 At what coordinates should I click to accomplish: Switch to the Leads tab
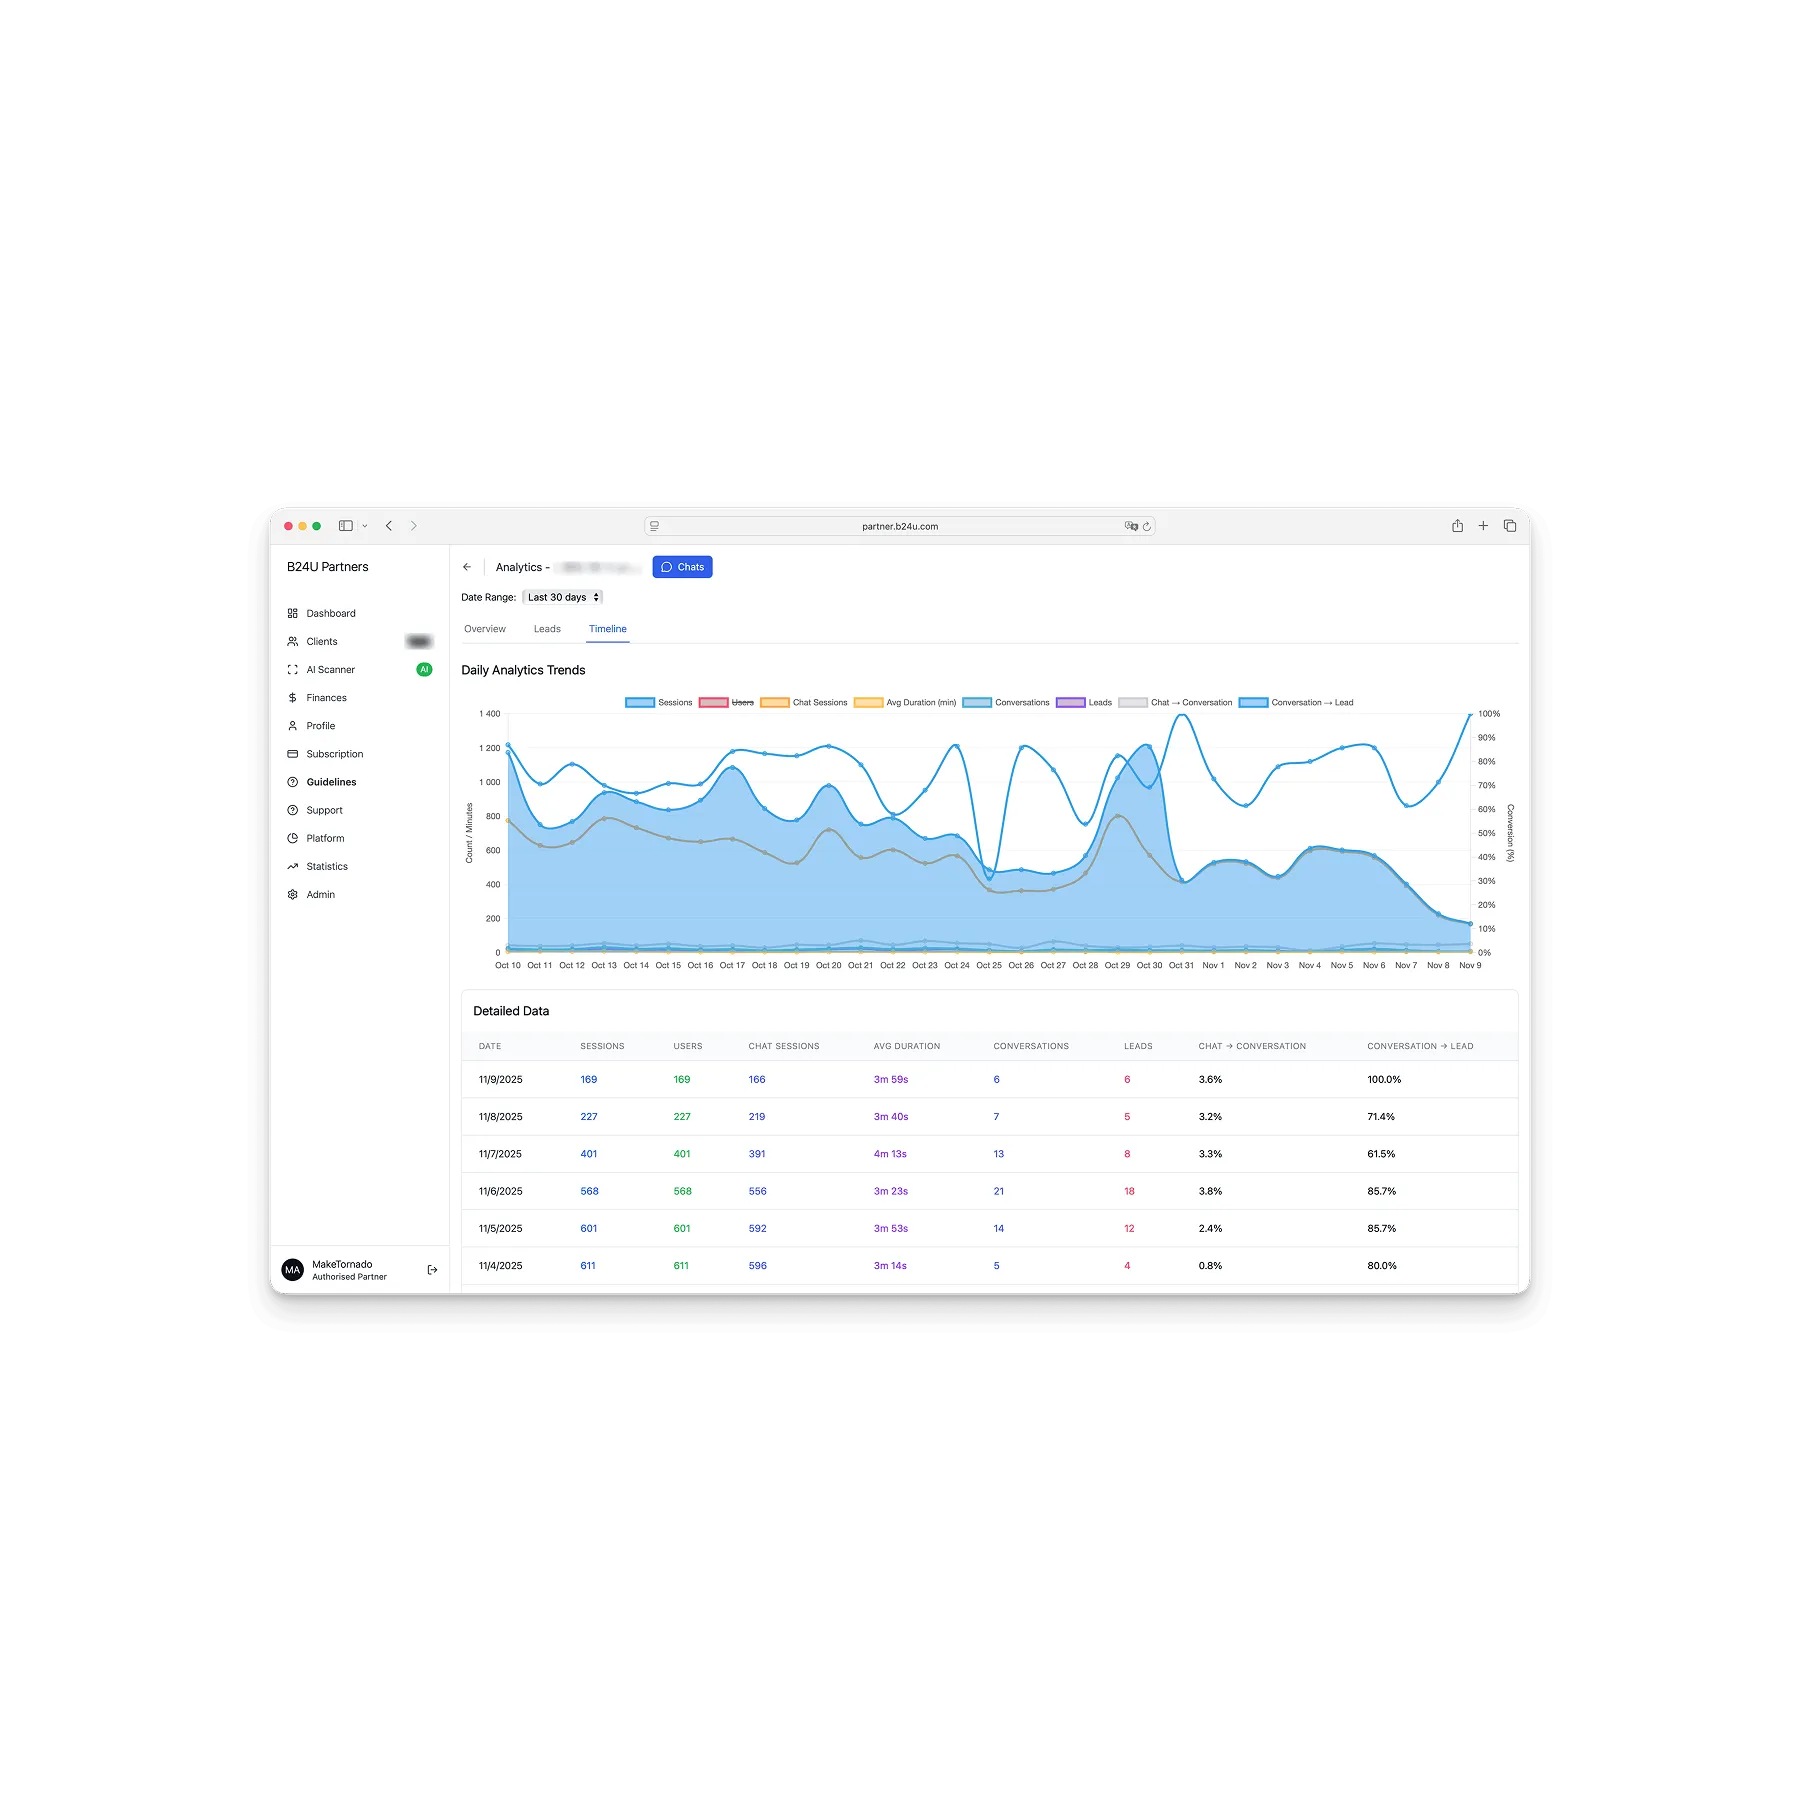pyautogui.click(x=547, y=628)
